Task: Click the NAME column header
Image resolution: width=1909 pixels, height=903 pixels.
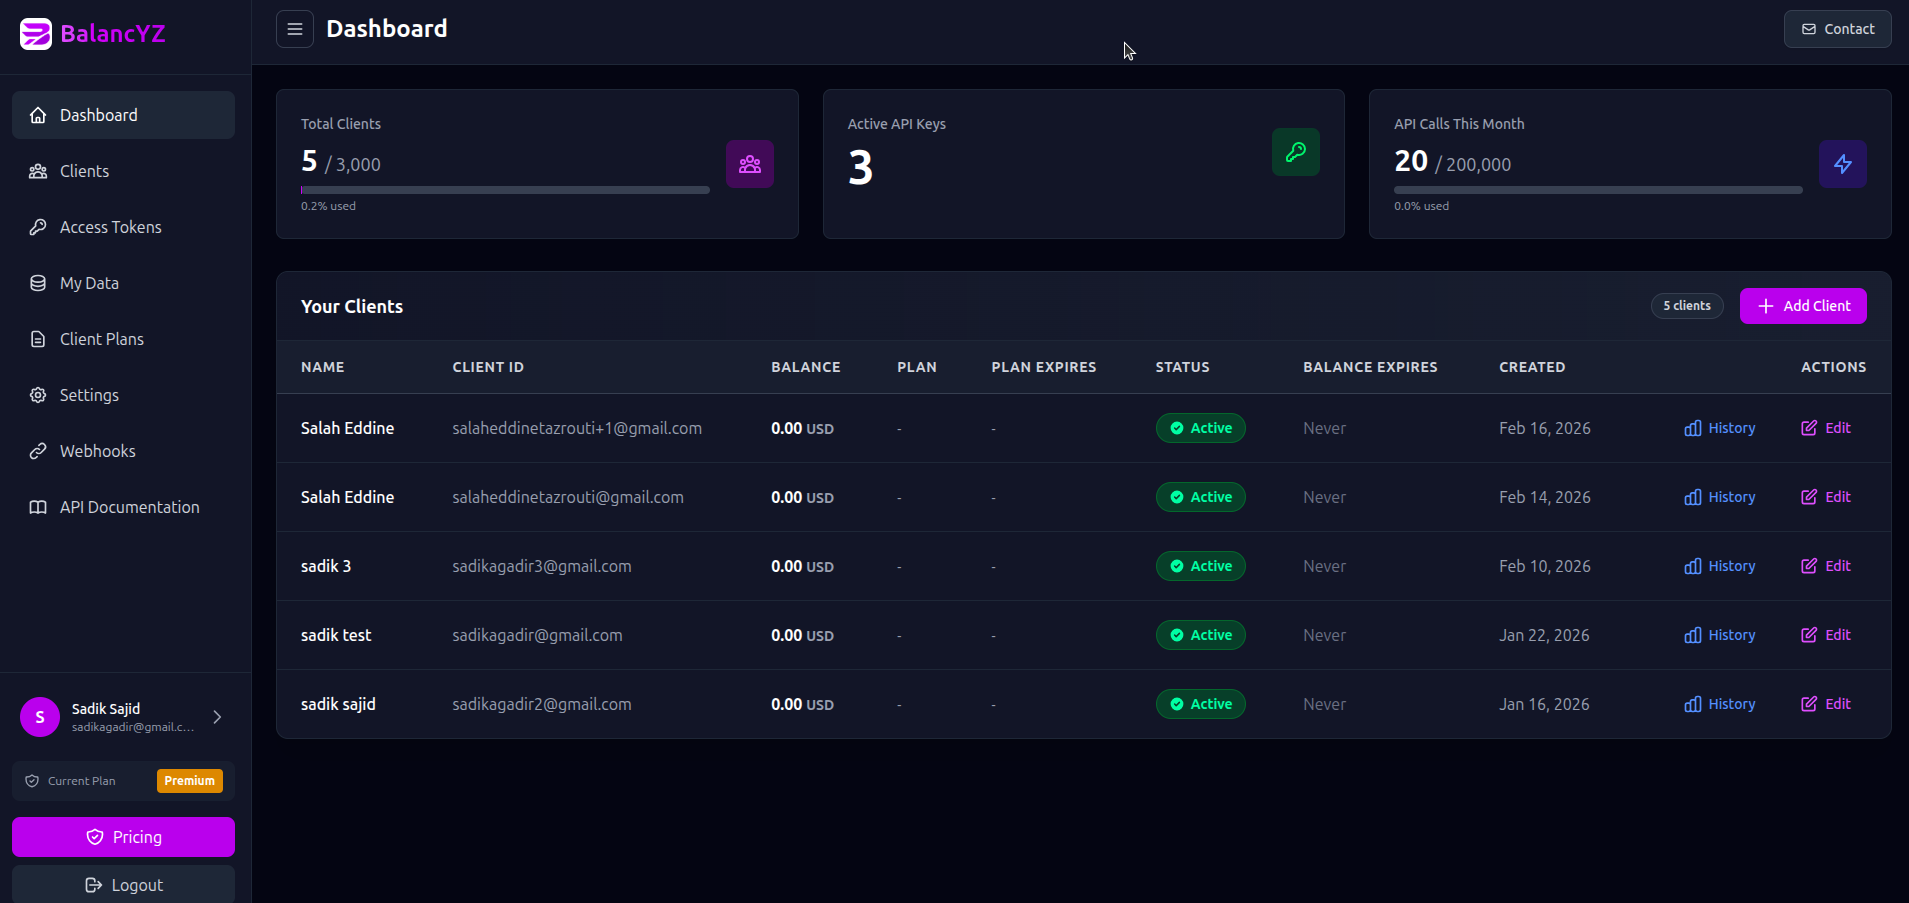Action: pyautogui.click(x=323, y=367)
